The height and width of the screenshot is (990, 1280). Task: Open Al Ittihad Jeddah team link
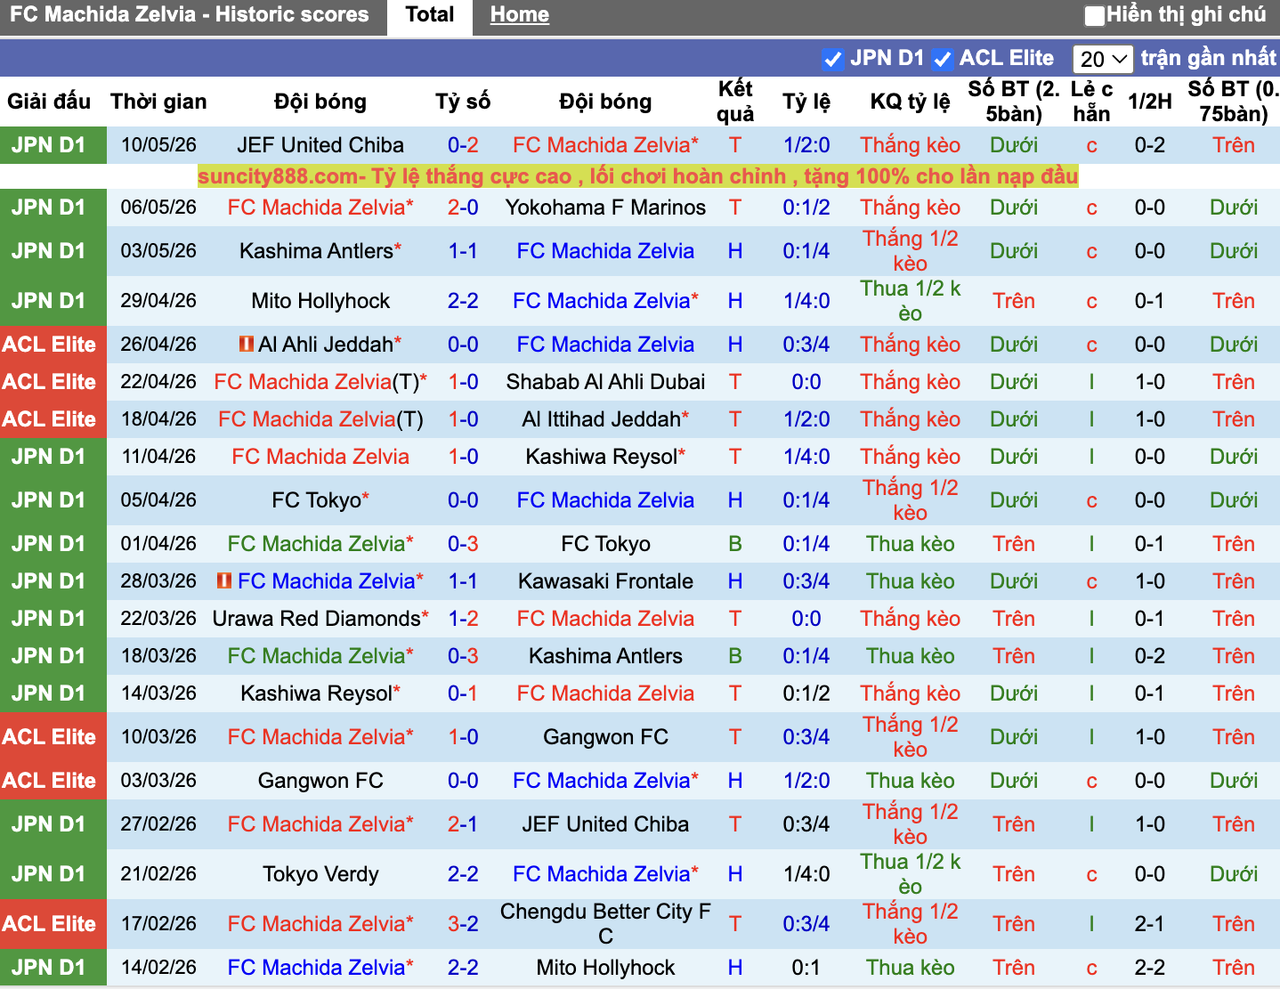pyautogui.click(x=601, y=419)
